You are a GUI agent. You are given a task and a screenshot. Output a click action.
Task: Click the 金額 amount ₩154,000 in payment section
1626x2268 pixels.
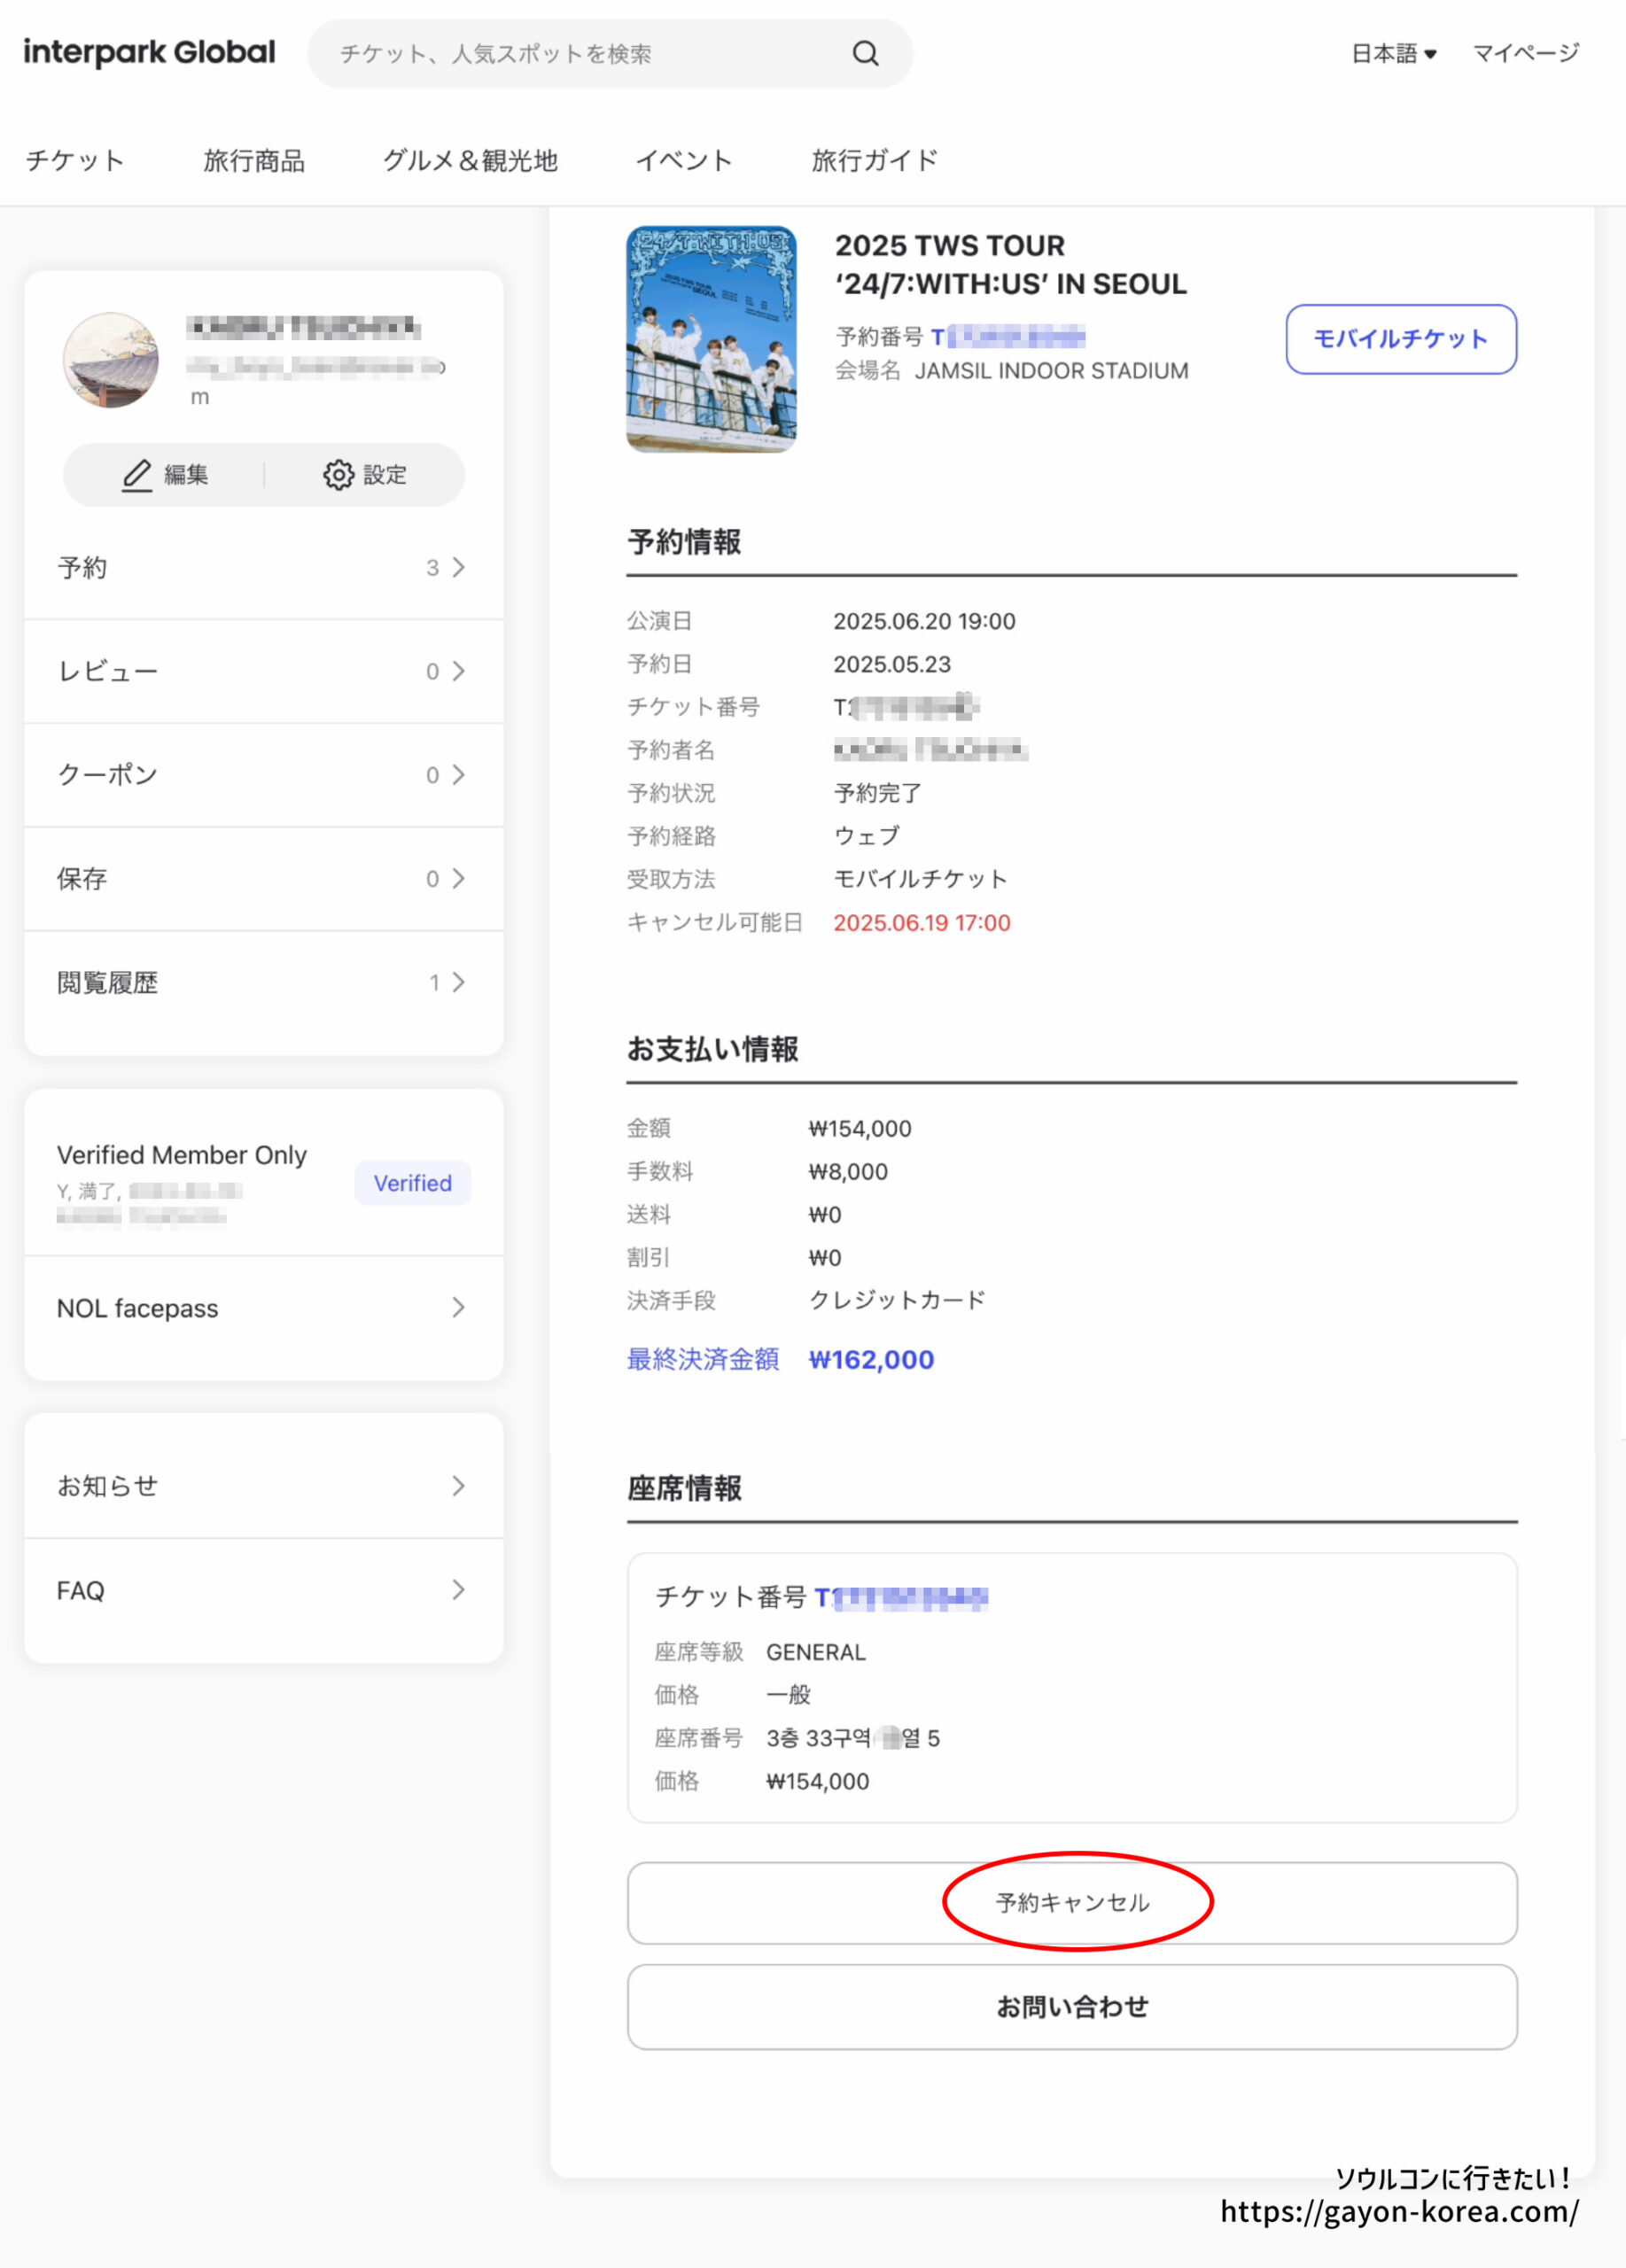(x=860, y=1128)
